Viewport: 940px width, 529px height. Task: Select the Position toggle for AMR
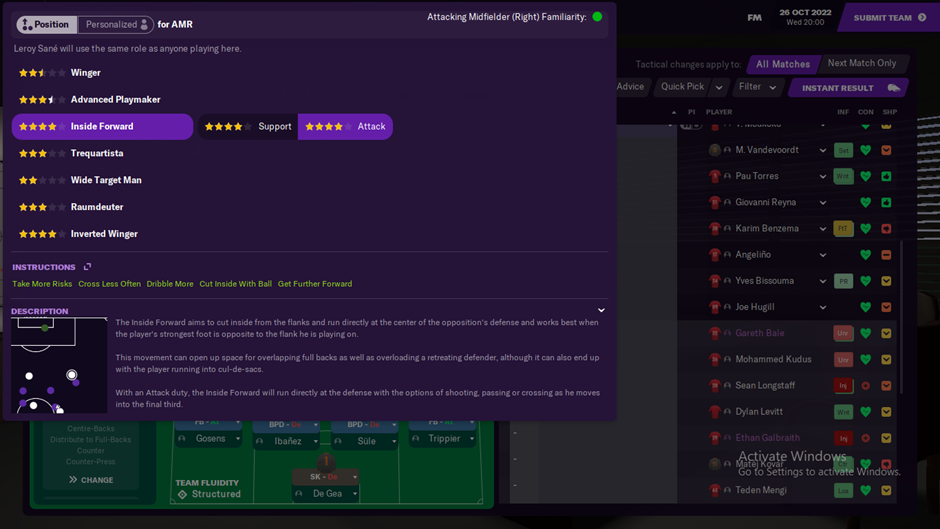46,25
